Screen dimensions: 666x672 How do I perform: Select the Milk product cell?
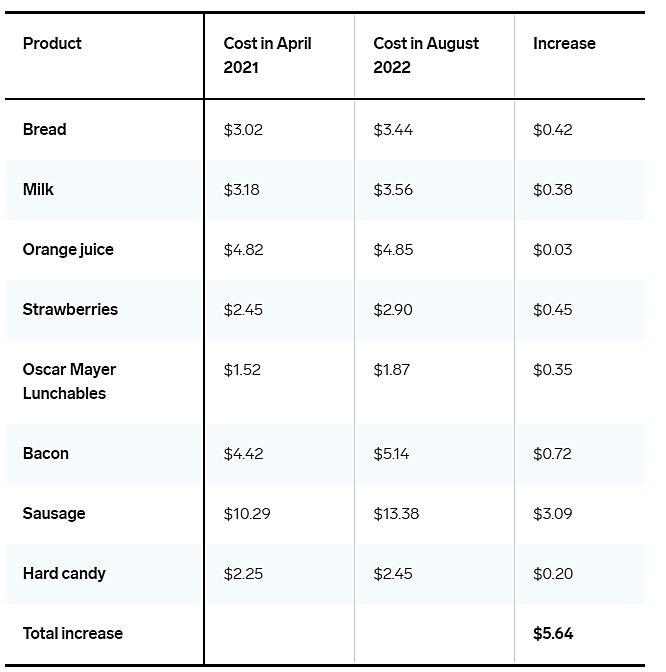tap(38, 189)
